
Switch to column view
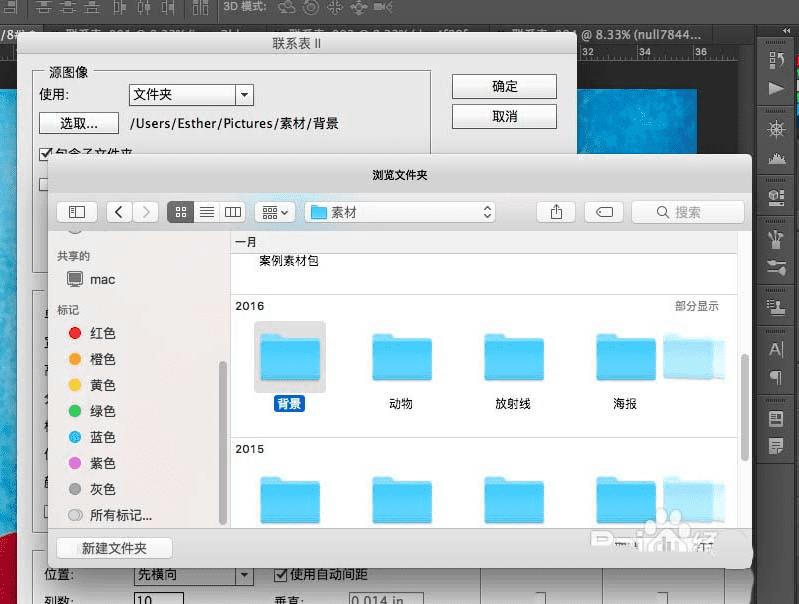point(233,212)
